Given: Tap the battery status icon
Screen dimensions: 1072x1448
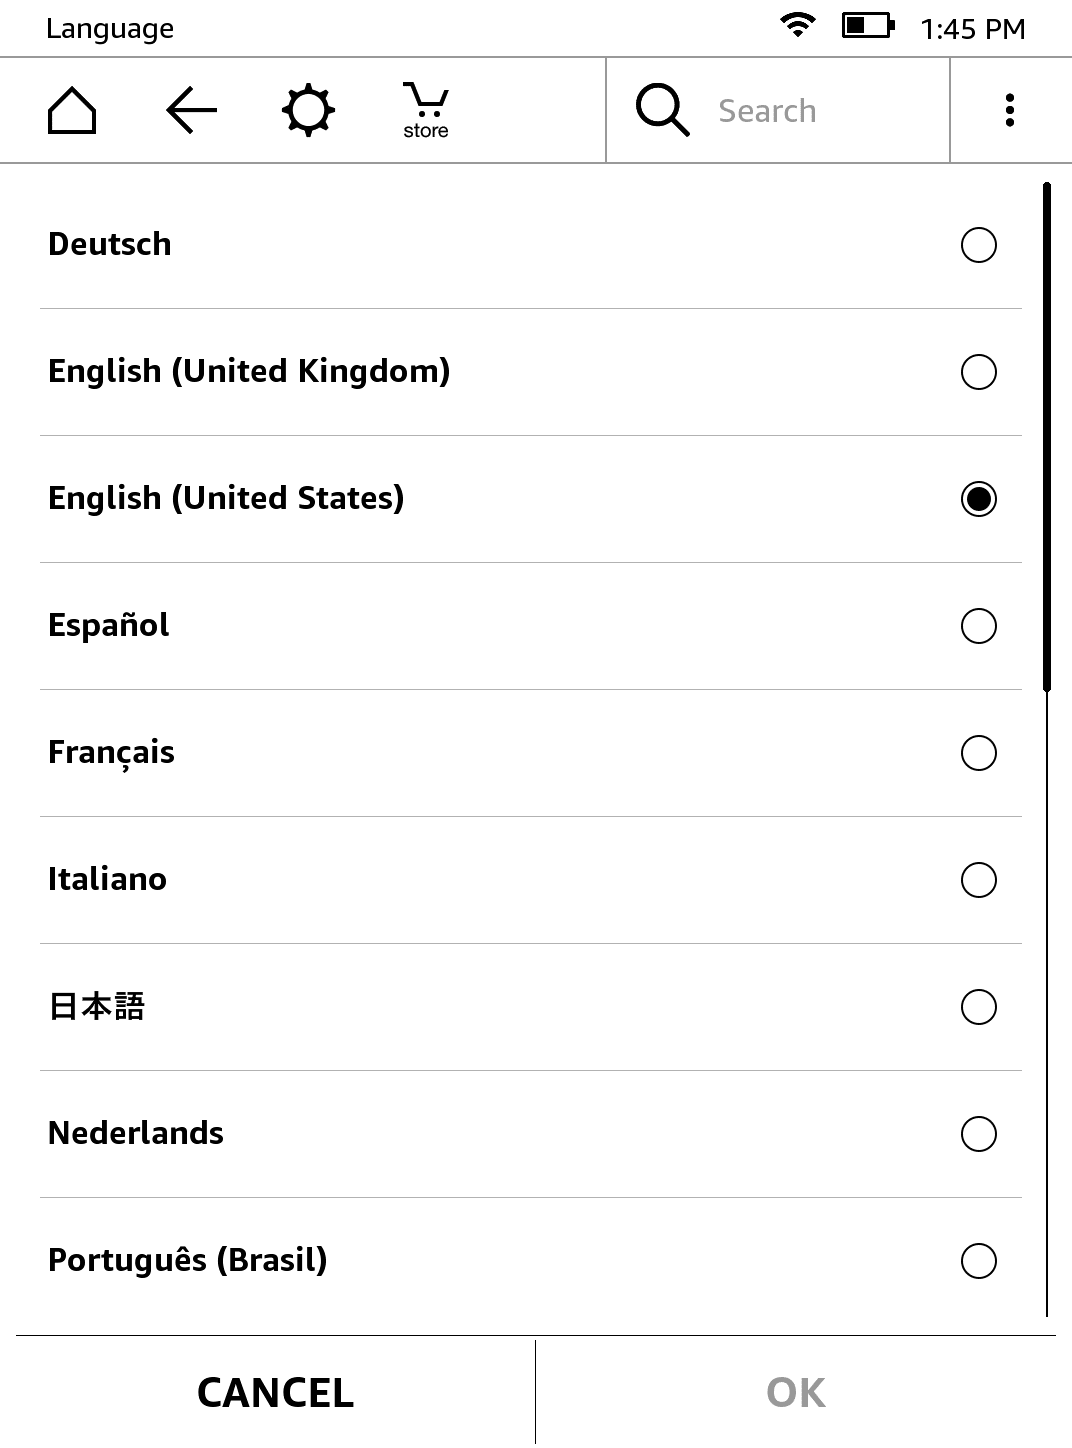Looking at the screenshot, I should click(x=866, y=27).
